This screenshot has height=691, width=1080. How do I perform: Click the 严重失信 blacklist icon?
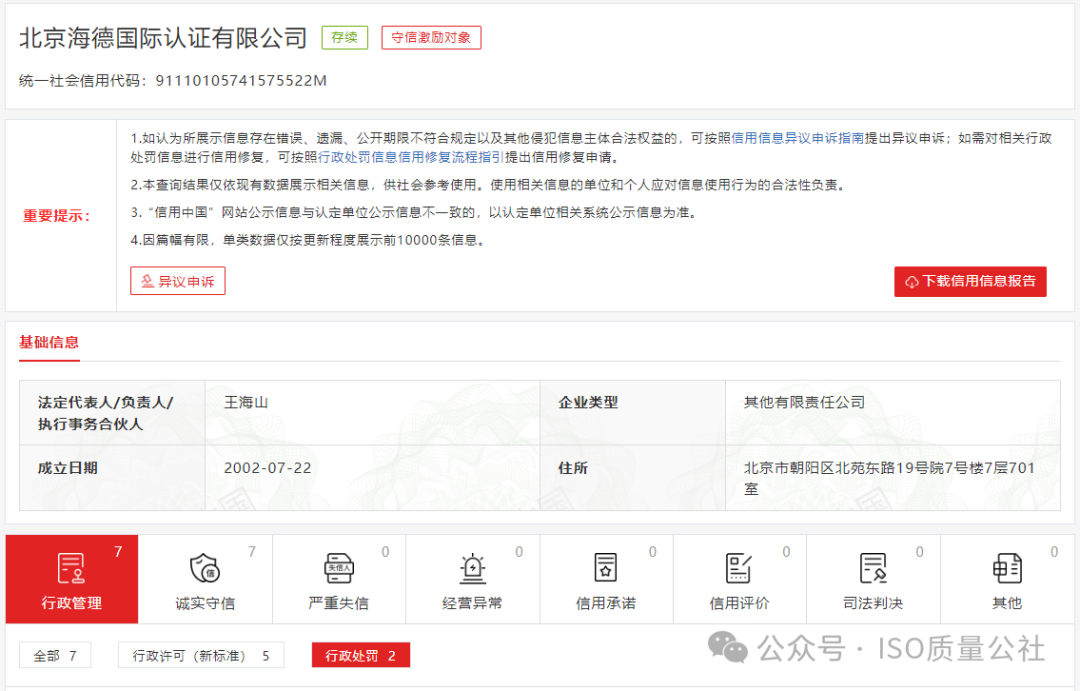(x=339, y=568)
